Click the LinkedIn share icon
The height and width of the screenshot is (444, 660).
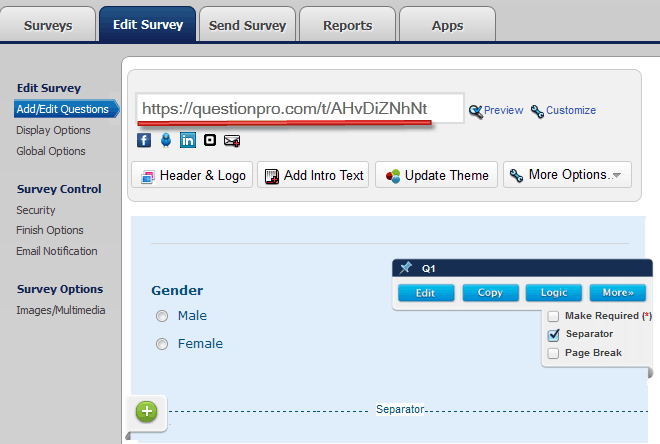click(x=188, y=140)
